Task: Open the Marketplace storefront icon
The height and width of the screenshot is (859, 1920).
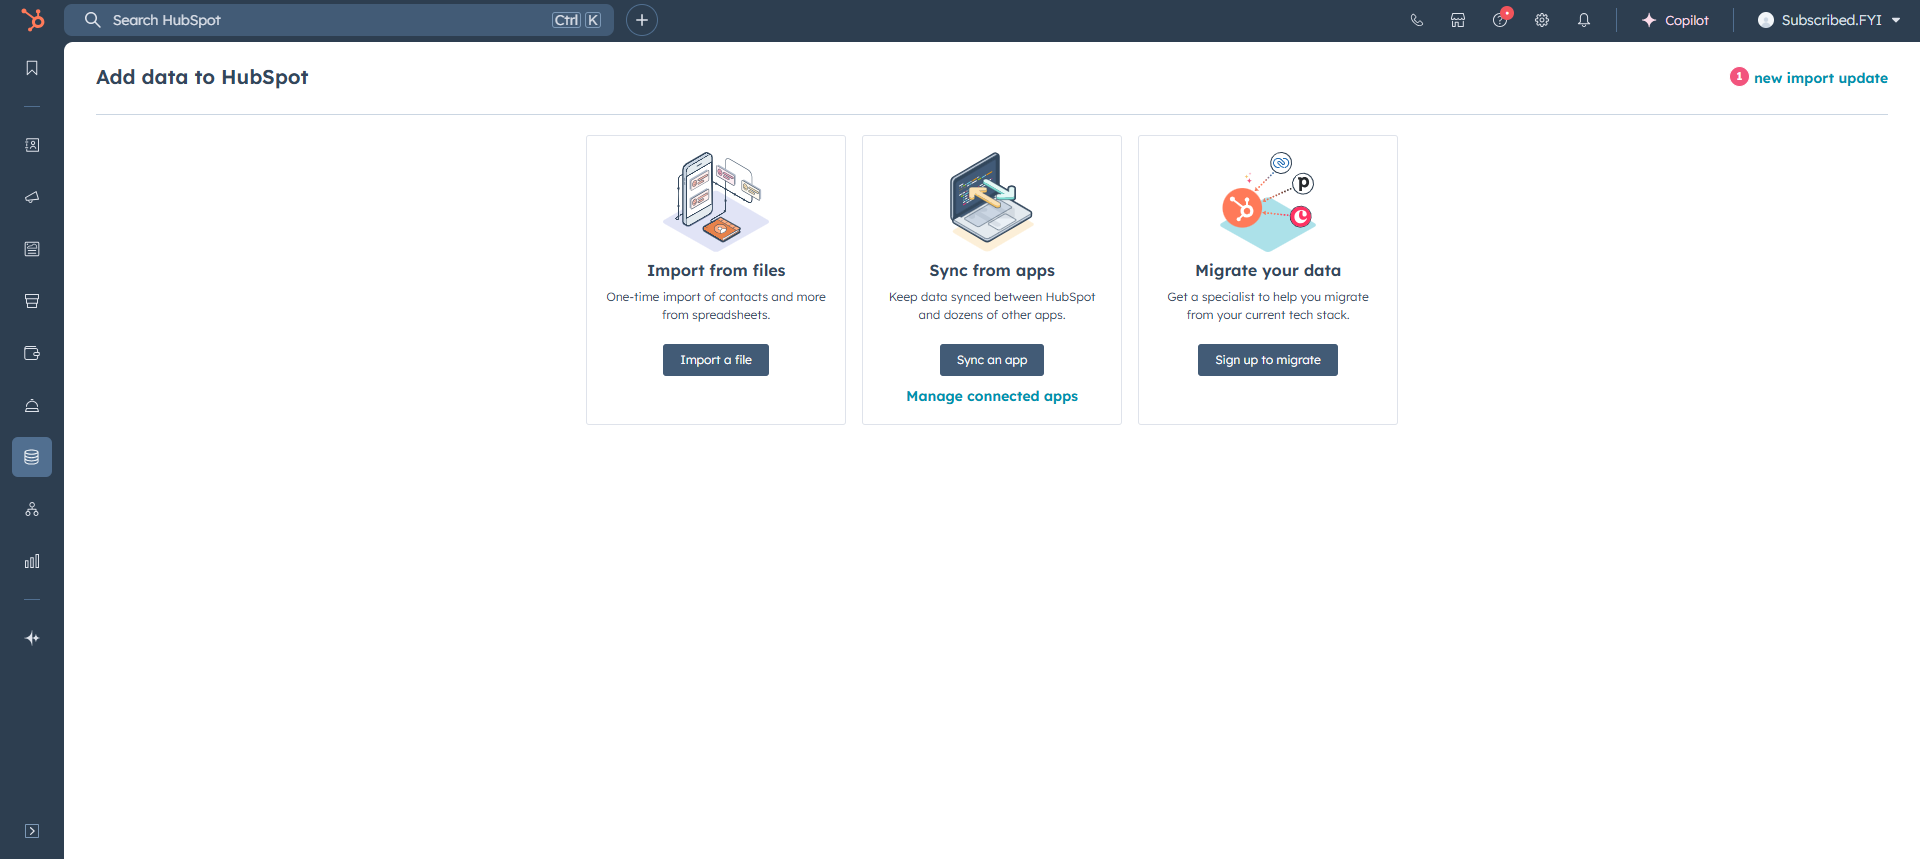Action: (x=1458, y=20)
